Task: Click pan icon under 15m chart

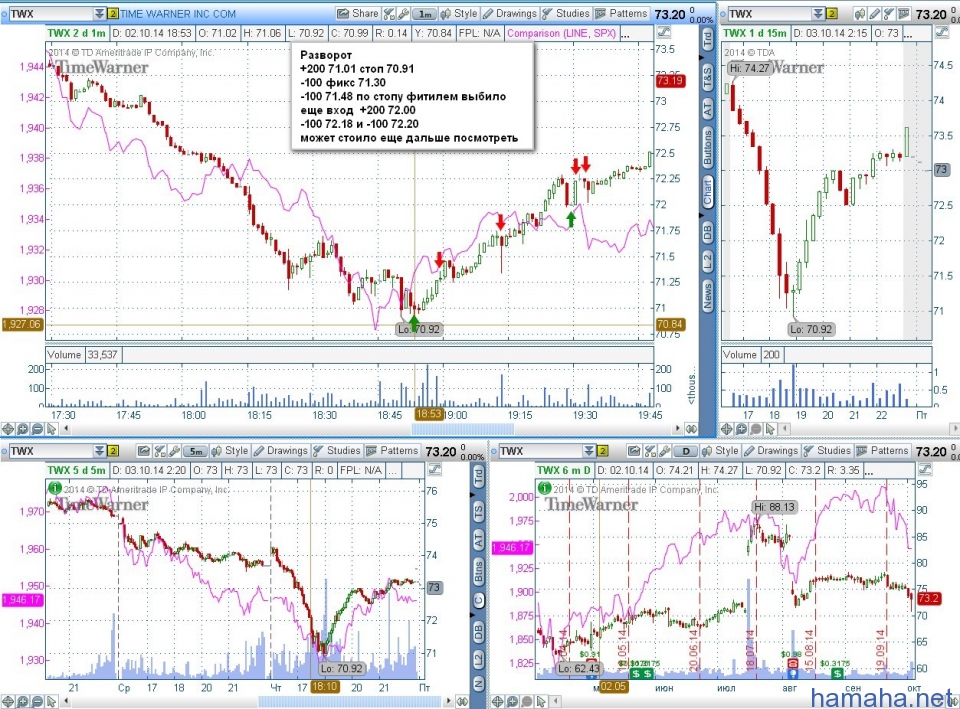Action: (x=727, y=429)
